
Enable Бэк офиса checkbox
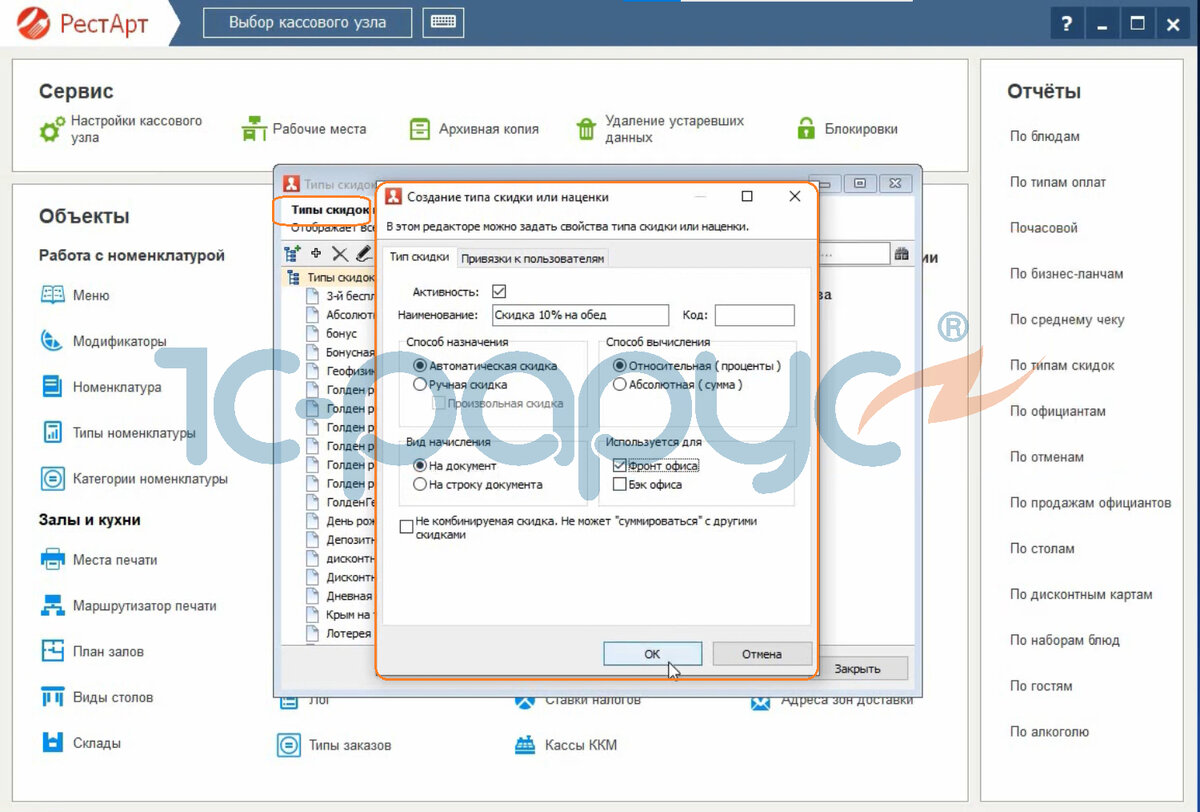pyautogui.click(x=620, y=485)
